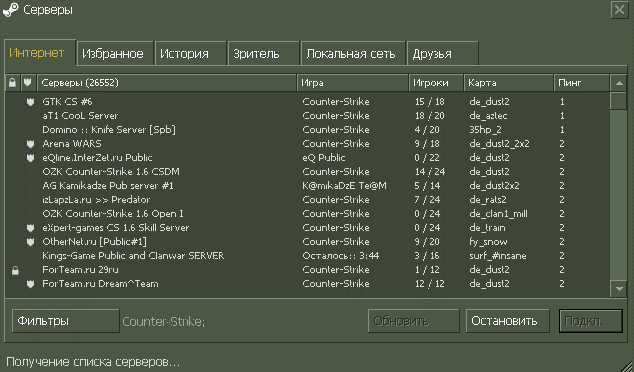Click the padlock icon on ForTeam.ru 29ru row
The image size is (634, 372).
click(x=15, y=270)
